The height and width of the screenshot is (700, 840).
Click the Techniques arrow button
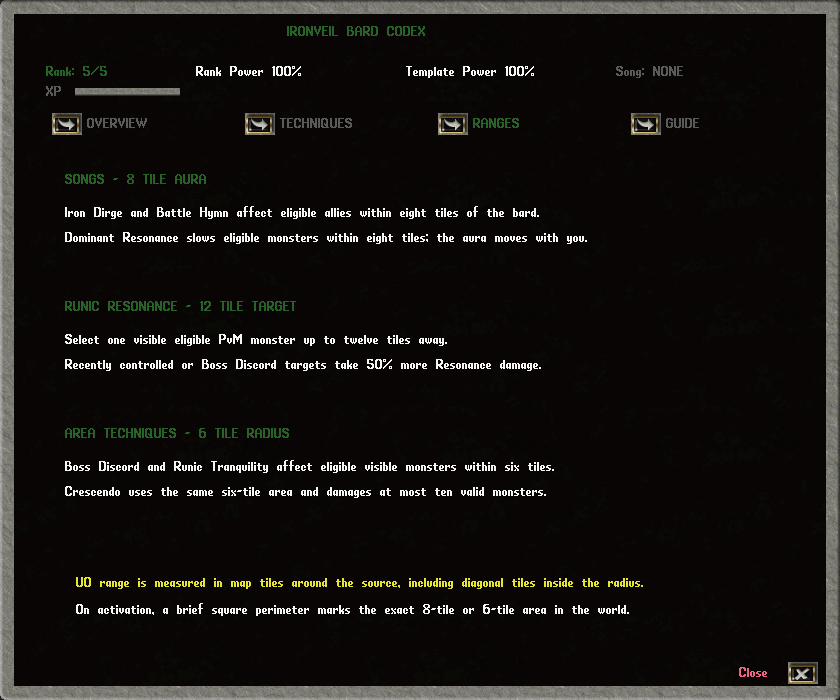(x=260, y=124)
